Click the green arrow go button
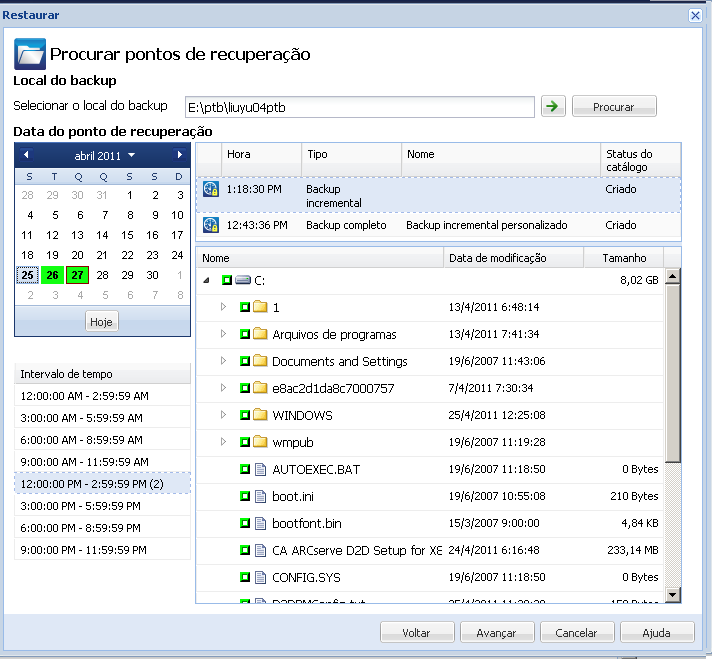The width and height of the screenshot is (712, 659). pos(553,107)
